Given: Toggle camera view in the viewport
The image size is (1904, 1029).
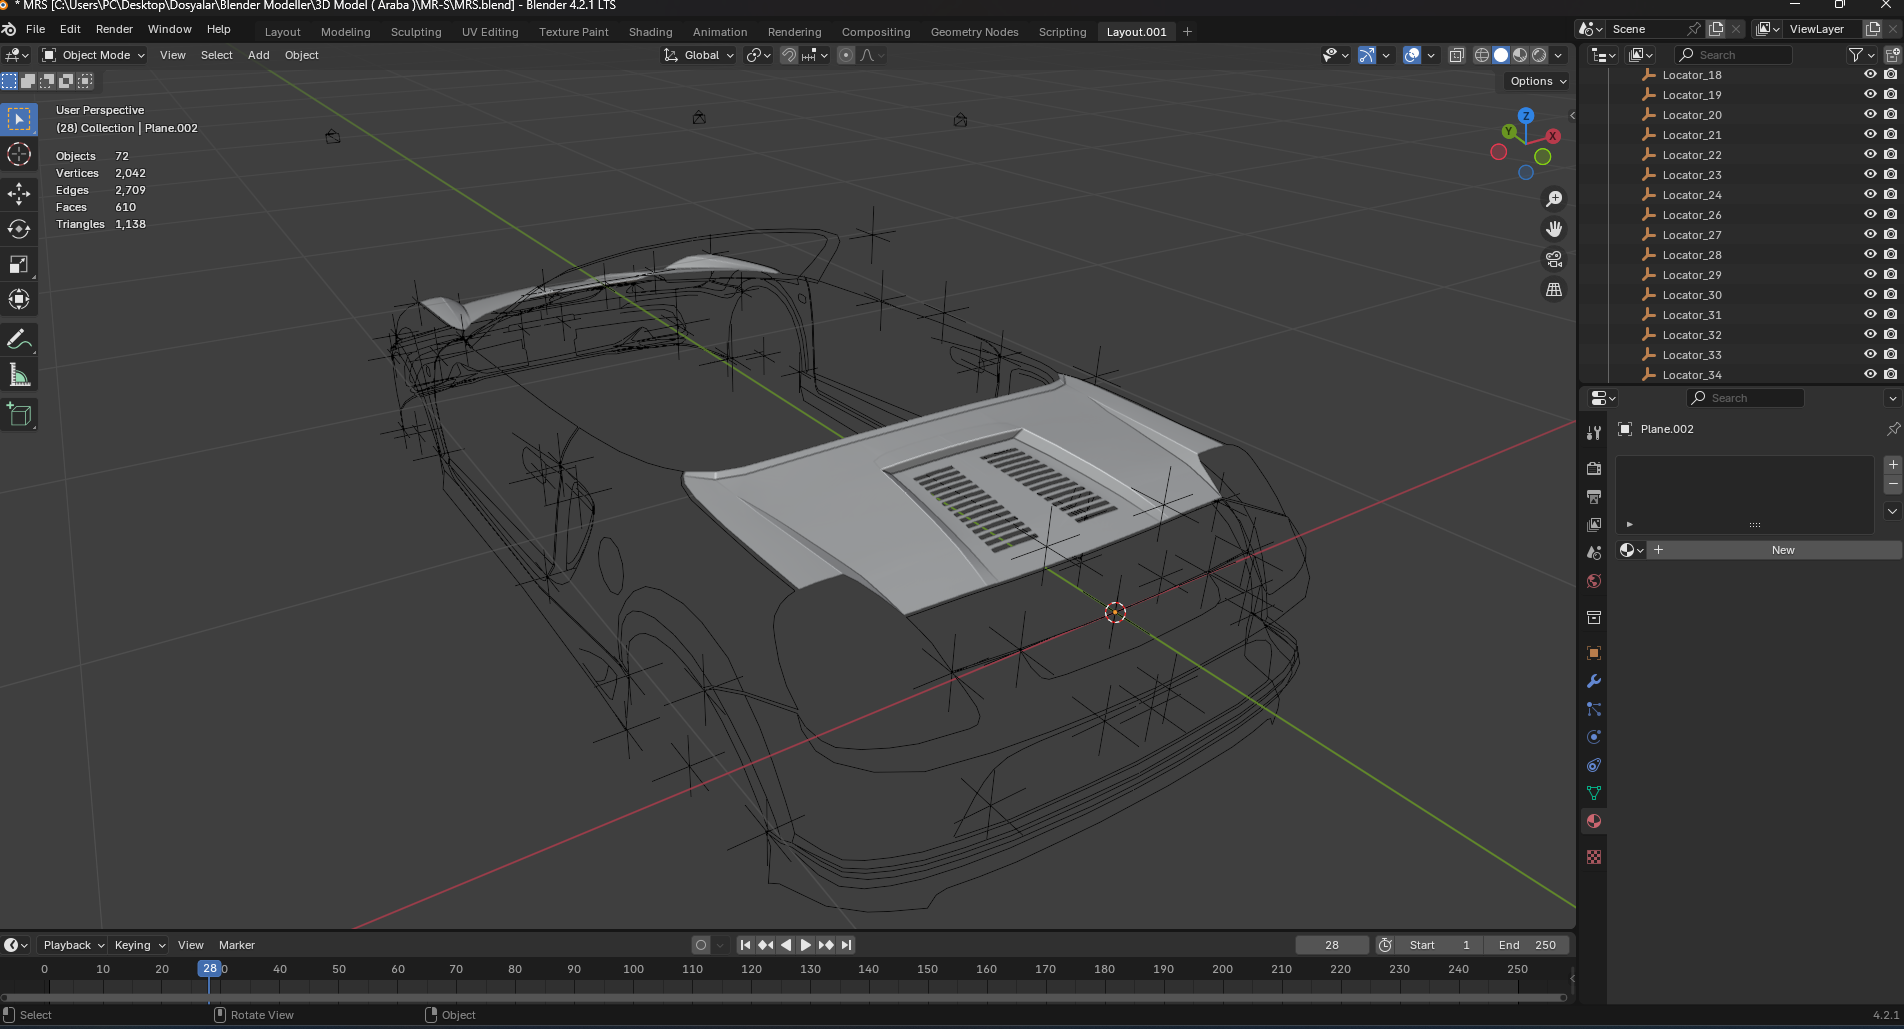Looking at the screenshot, I should (1554, 259).
